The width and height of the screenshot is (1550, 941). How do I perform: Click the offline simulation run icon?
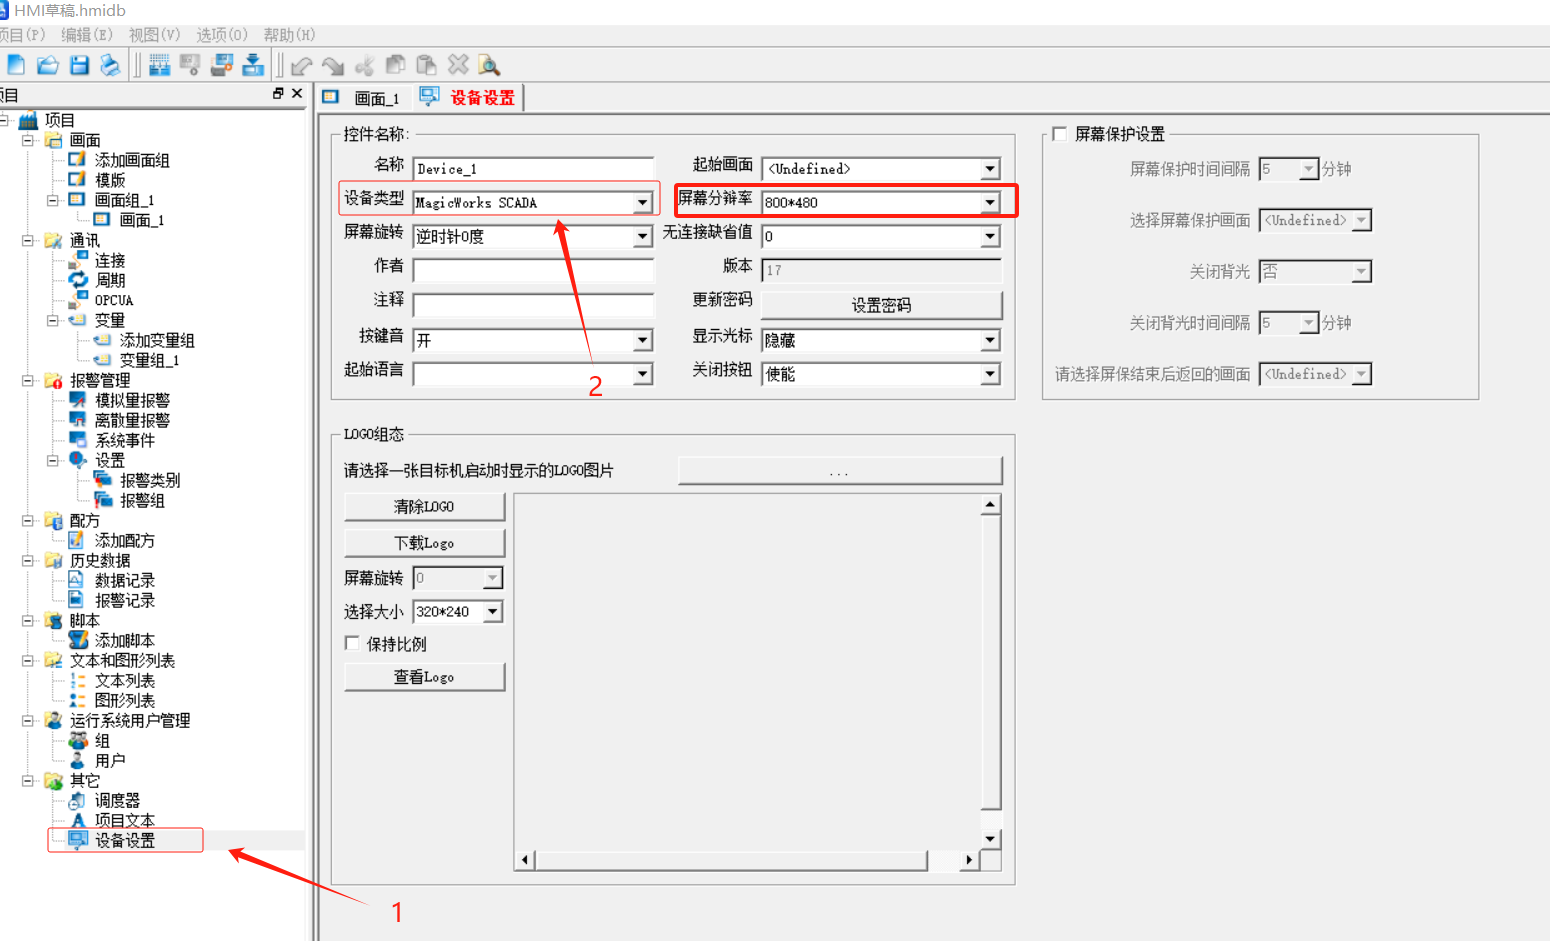point(190,65)
